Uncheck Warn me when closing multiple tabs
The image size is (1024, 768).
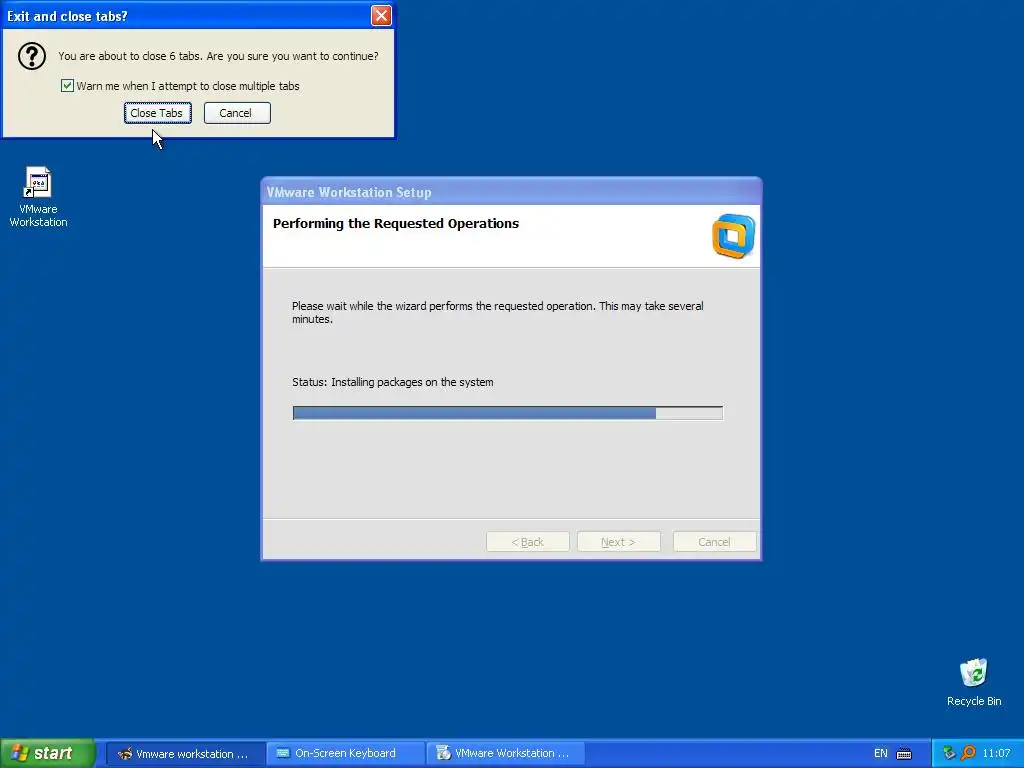(67, 86)
